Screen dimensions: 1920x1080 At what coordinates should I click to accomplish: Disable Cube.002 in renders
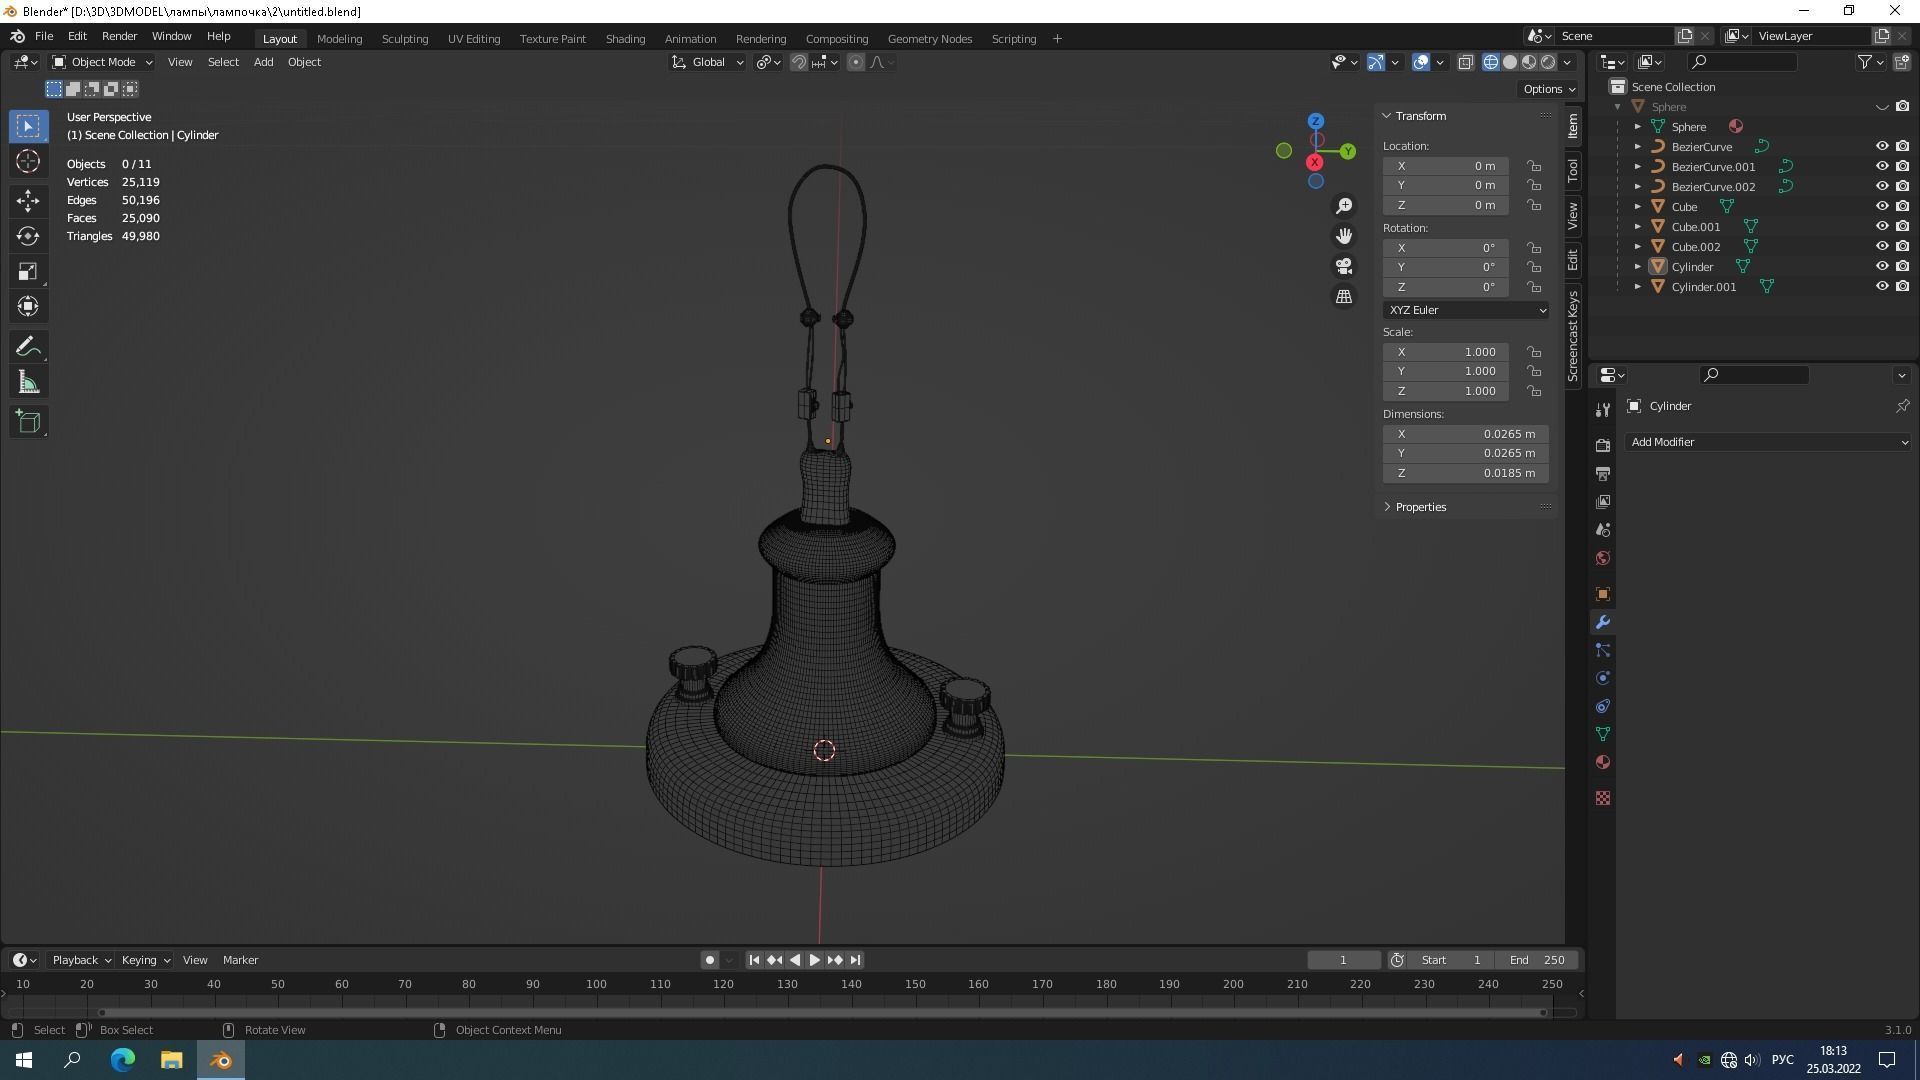pyautogui.click(x=1902, y=247)
